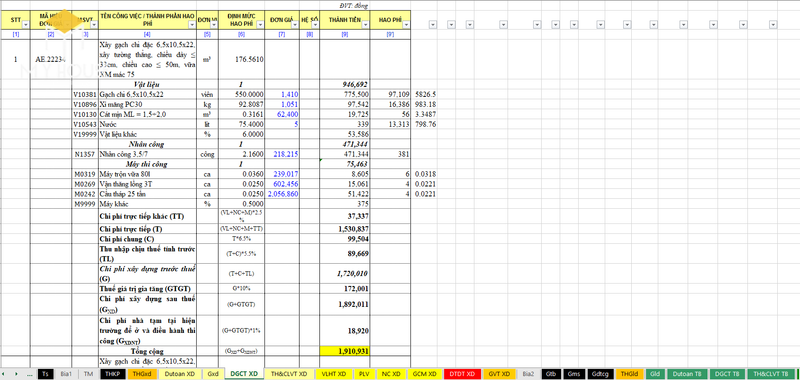Screen dimensions: 800x380
Task: Select the quantity cell 176.5610
Action: [x=242, y=59]
